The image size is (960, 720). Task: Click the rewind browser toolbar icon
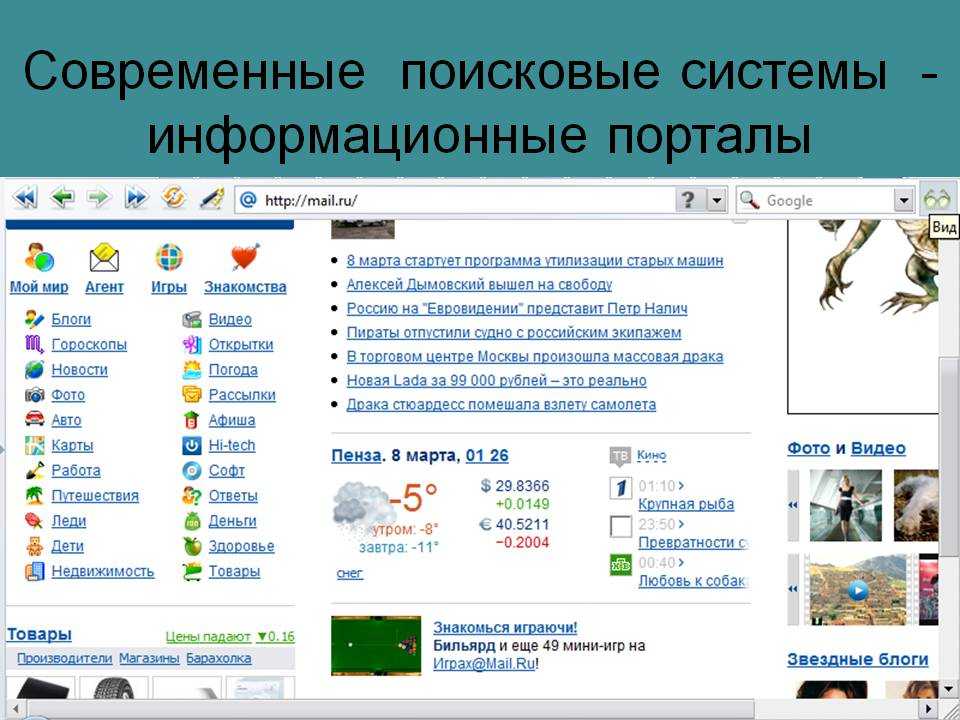[x=26, y=198]
